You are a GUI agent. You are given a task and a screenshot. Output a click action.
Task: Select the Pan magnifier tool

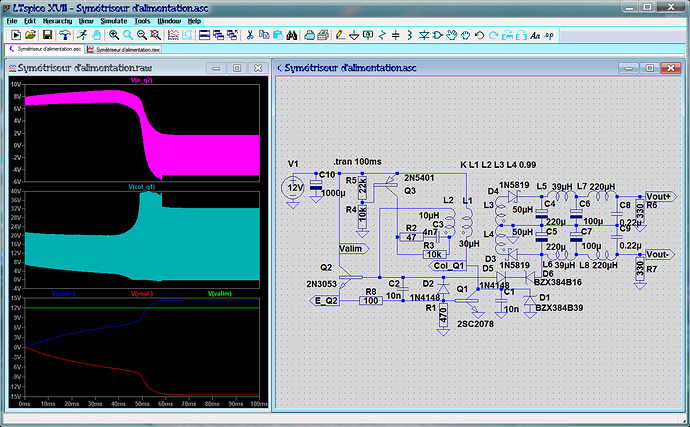(128, 35)
